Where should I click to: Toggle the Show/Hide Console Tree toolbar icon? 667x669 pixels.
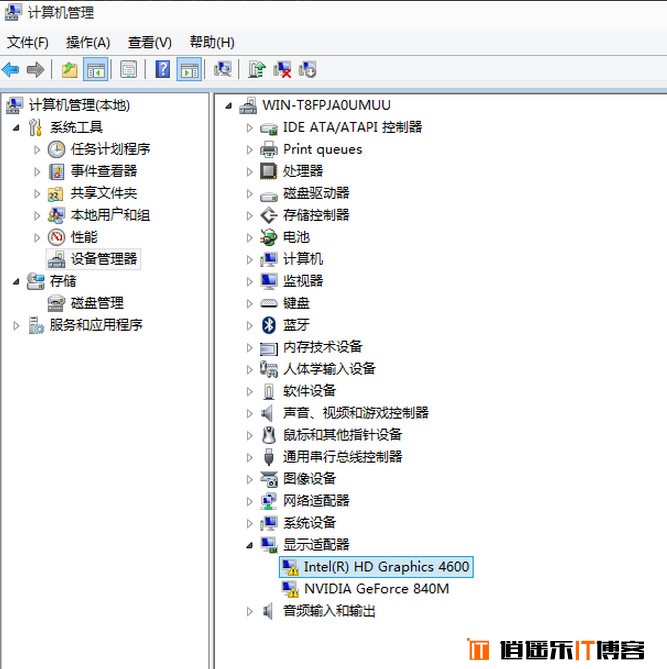coord(96,70)
